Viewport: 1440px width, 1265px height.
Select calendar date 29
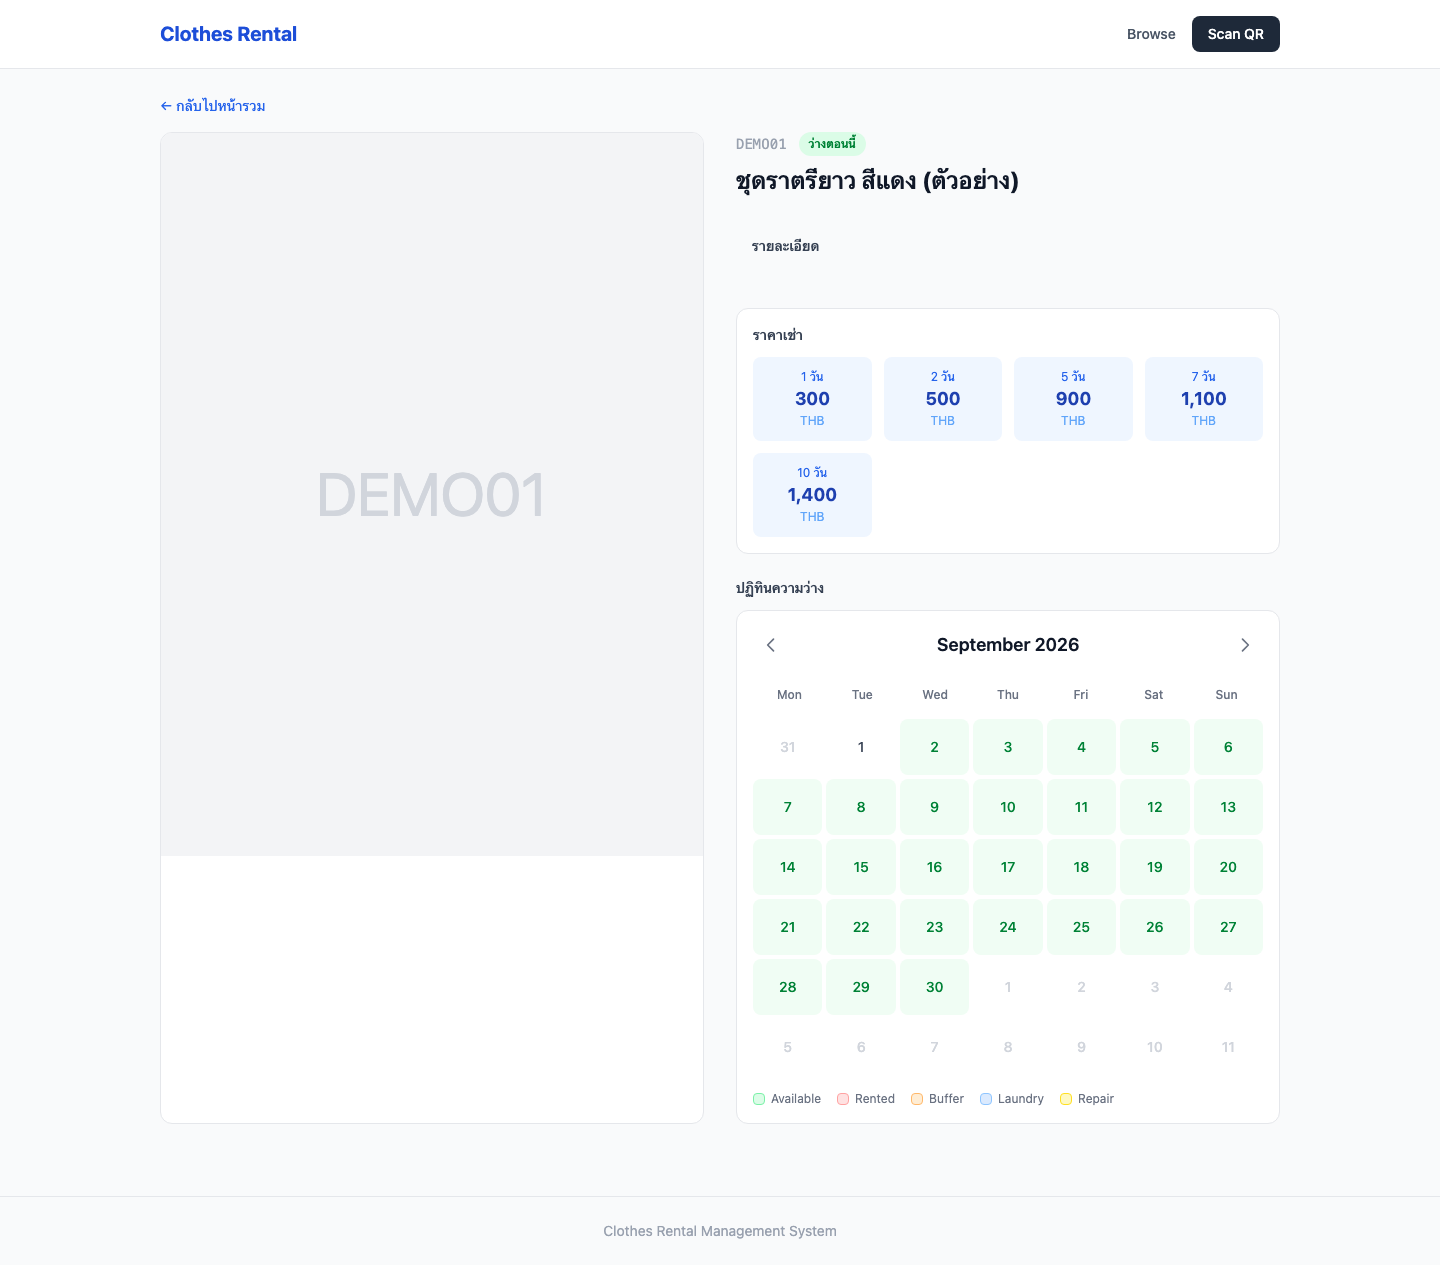tap(861, 987)
